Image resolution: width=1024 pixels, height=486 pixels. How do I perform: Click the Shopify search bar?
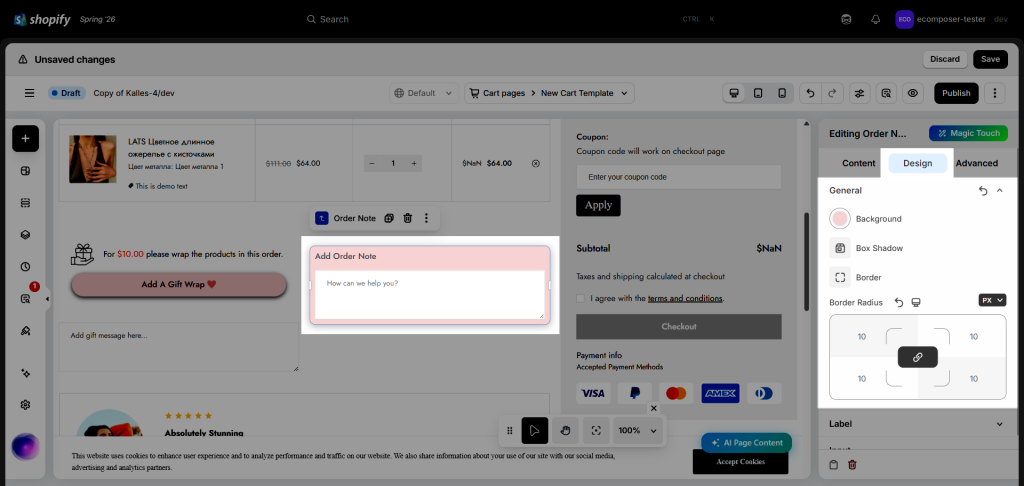point(509,20)
